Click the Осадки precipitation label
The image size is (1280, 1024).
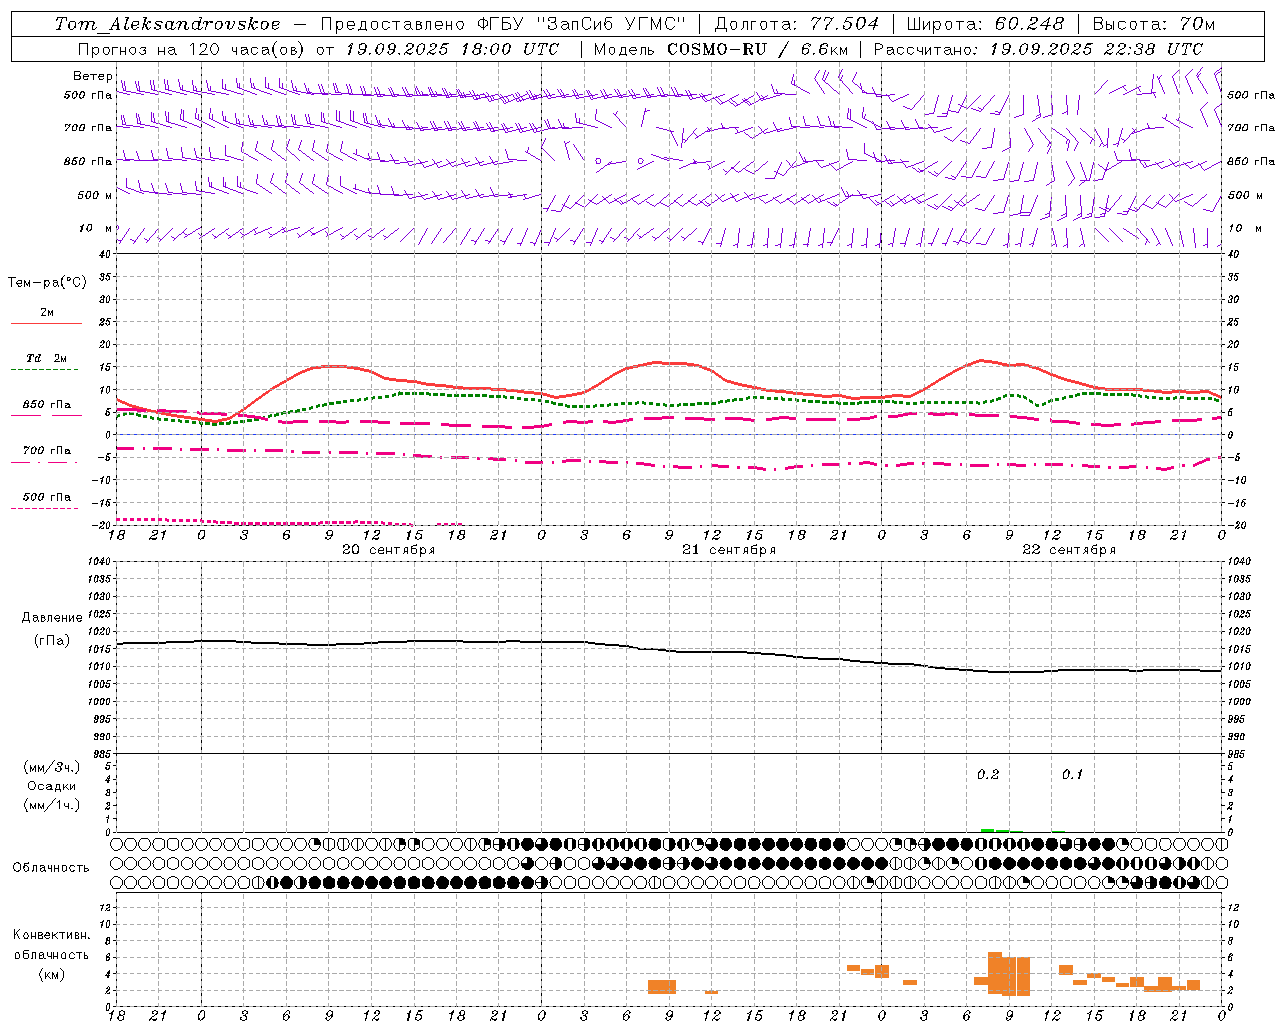pos(52,786)
